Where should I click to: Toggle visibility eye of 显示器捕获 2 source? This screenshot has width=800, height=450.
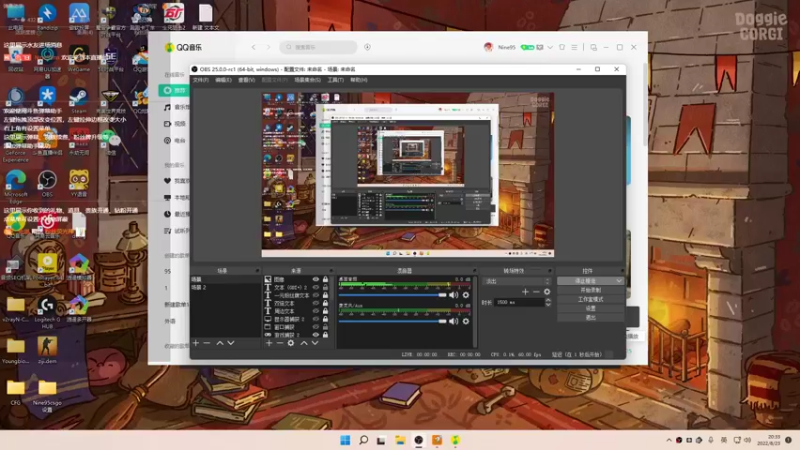[x=316, y=319]
